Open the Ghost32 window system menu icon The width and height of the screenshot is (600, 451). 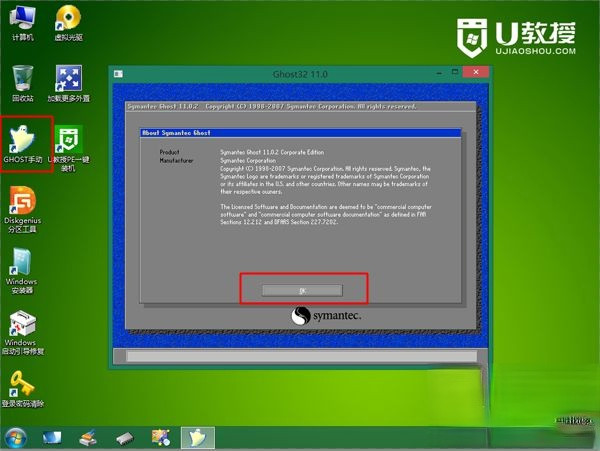[118, 74]
